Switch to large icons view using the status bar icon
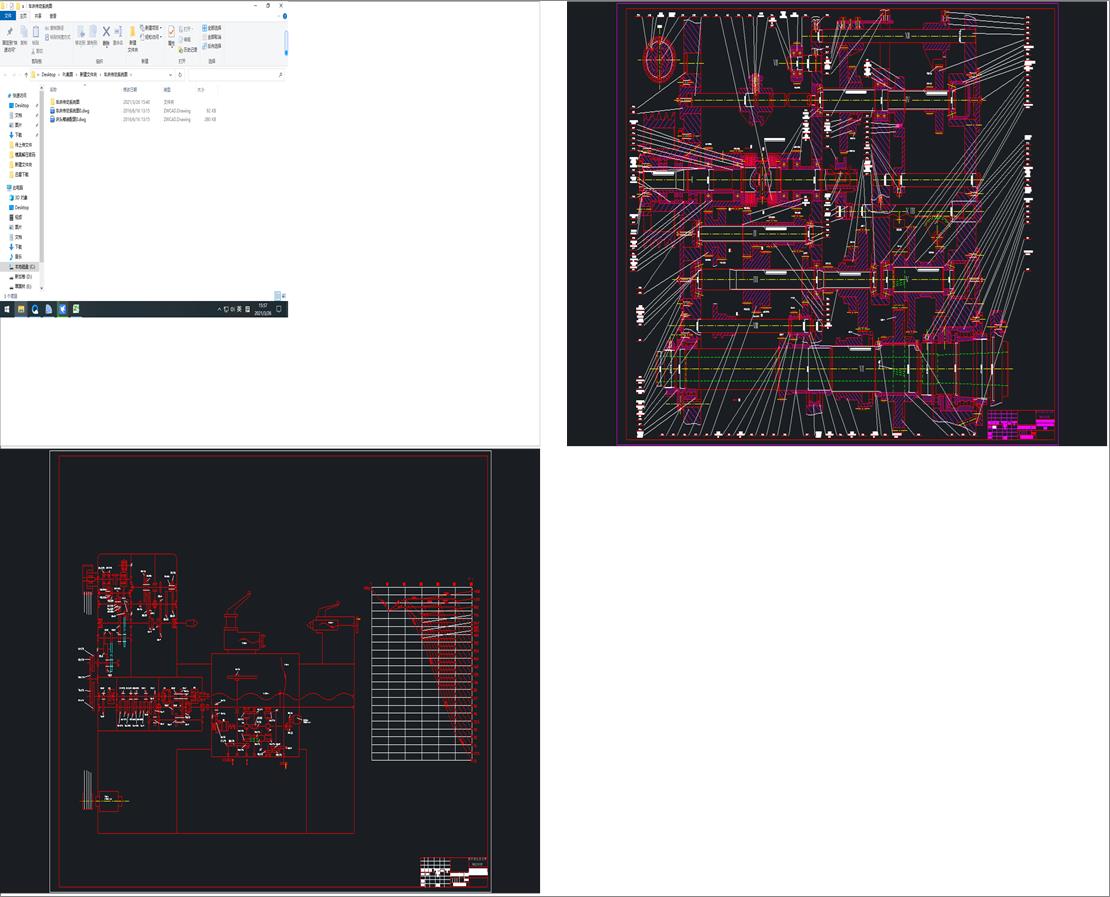Image resolution: width=1110 pixels, height=897 pixels. click(x=284, y=296)
